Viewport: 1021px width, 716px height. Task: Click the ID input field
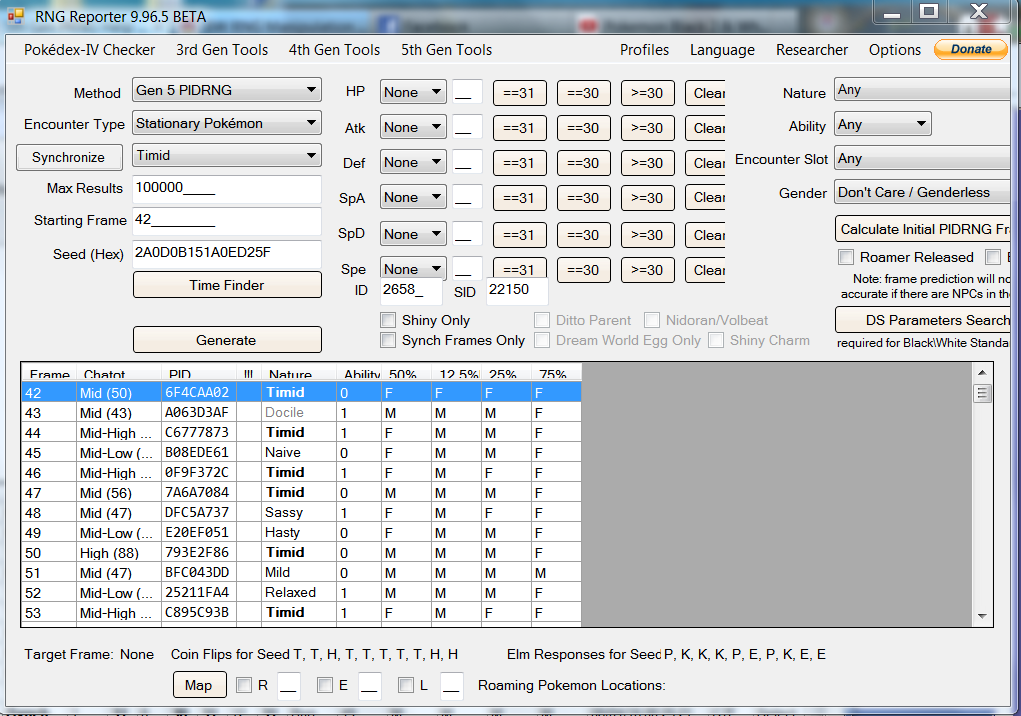[x=411, y=290]
